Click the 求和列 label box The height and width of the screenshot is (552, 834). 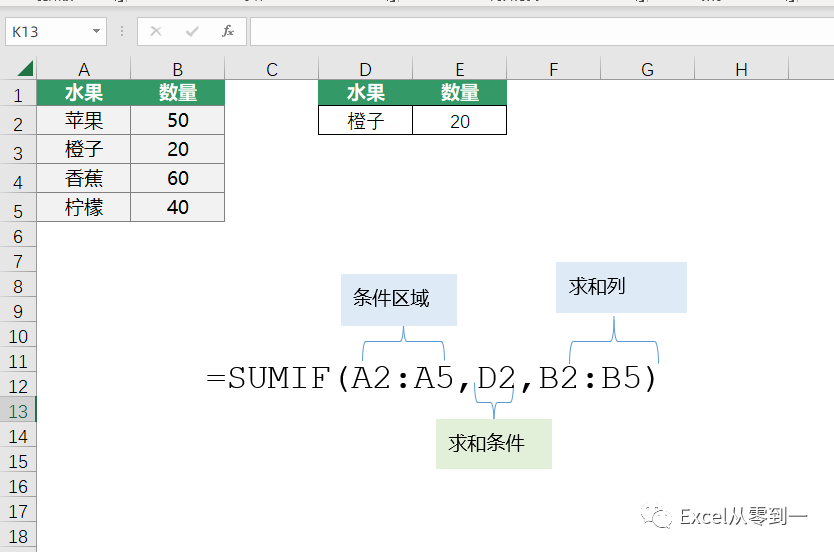click(x=621, y=287)
